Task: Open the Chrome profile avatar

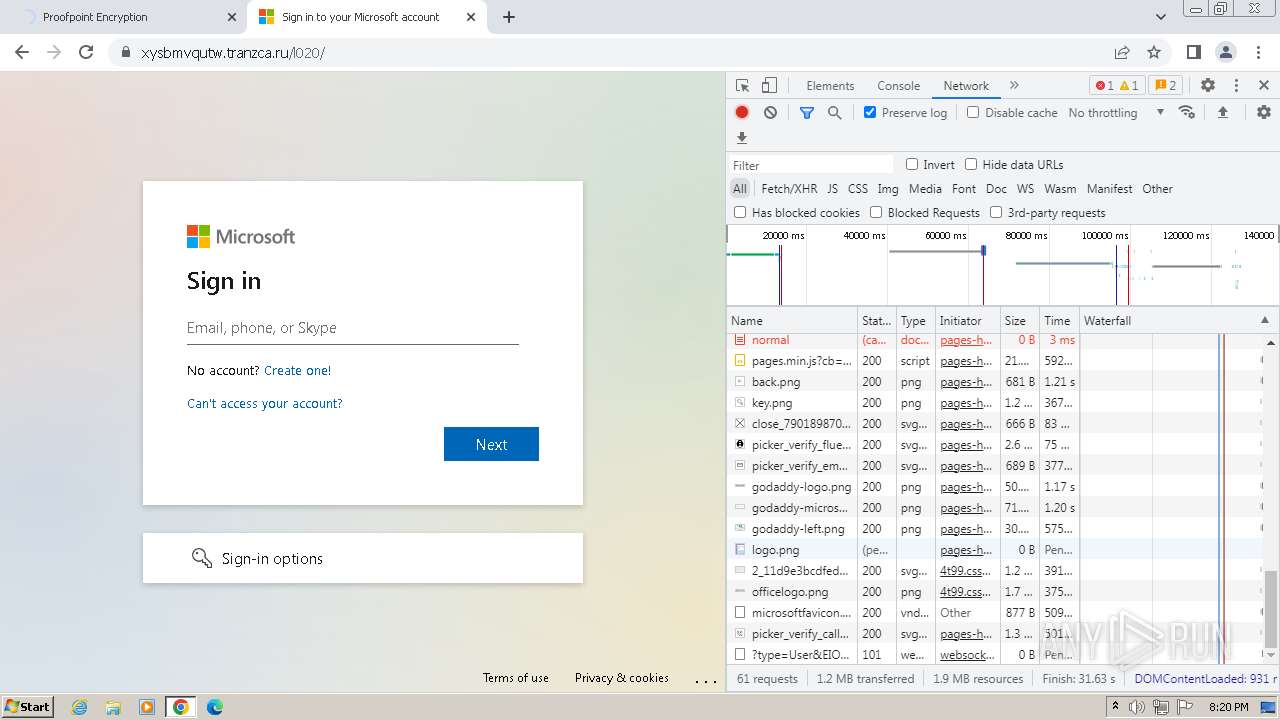Action: 1226,52
